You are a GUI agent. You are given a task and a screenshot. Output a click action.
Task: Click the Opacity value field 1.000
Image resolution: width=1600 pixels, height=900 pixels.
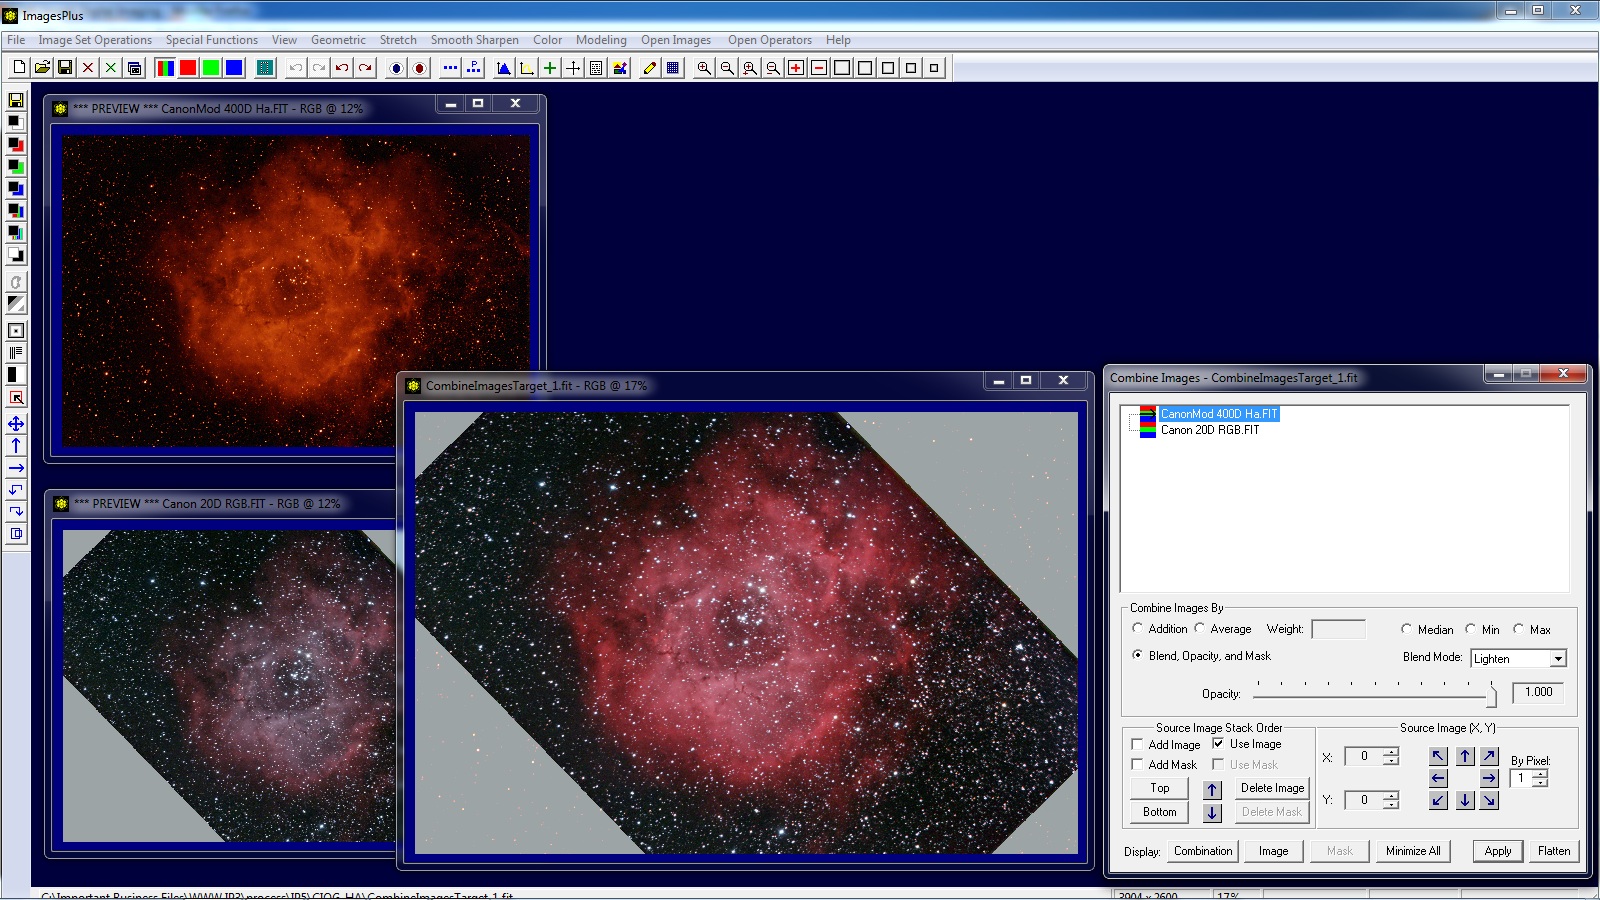click(1538, 692)
